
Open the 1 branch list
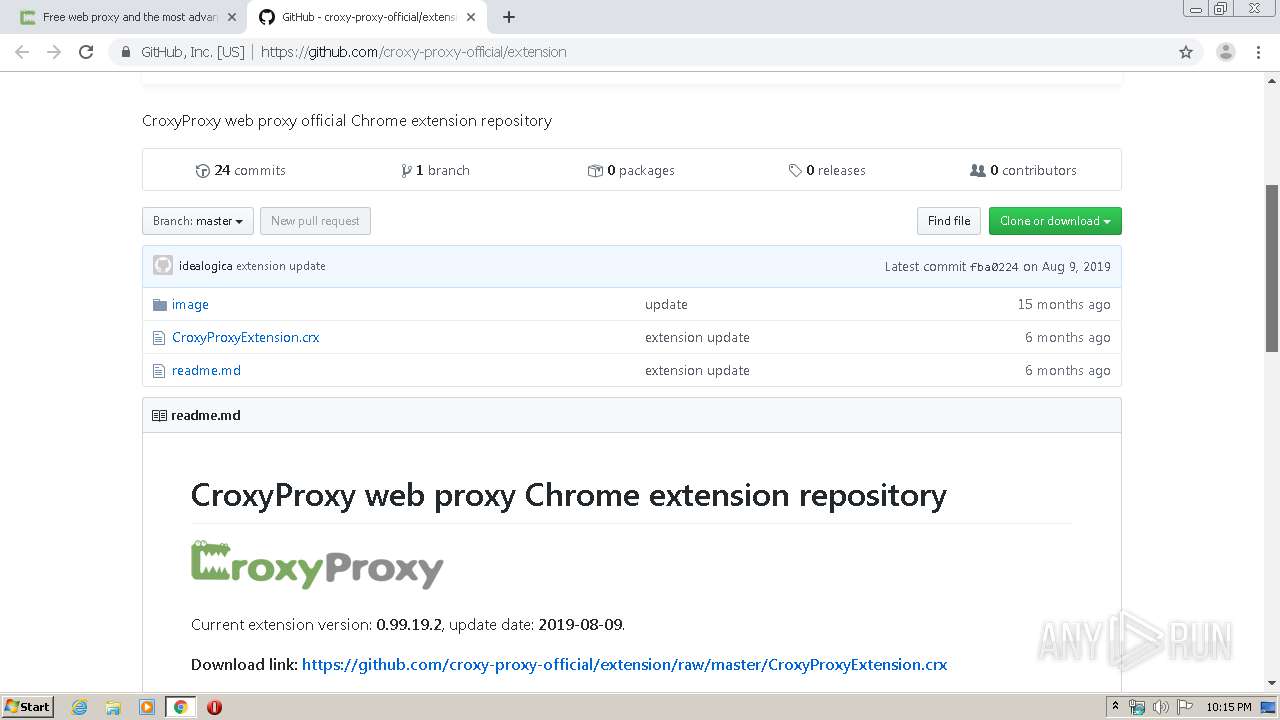pyautogui.click(x=435, y=170)
